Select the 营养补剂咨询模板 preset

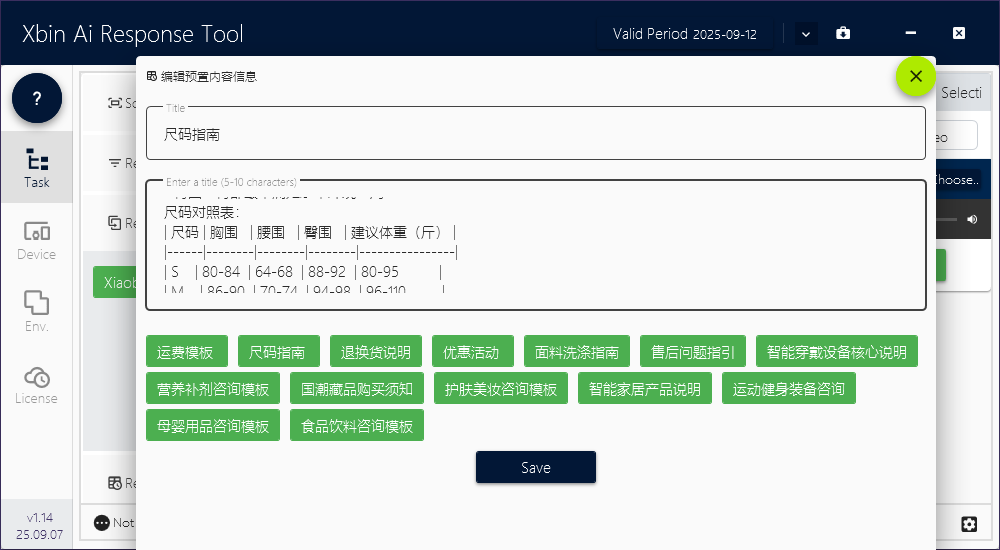(x=213, y=389)
